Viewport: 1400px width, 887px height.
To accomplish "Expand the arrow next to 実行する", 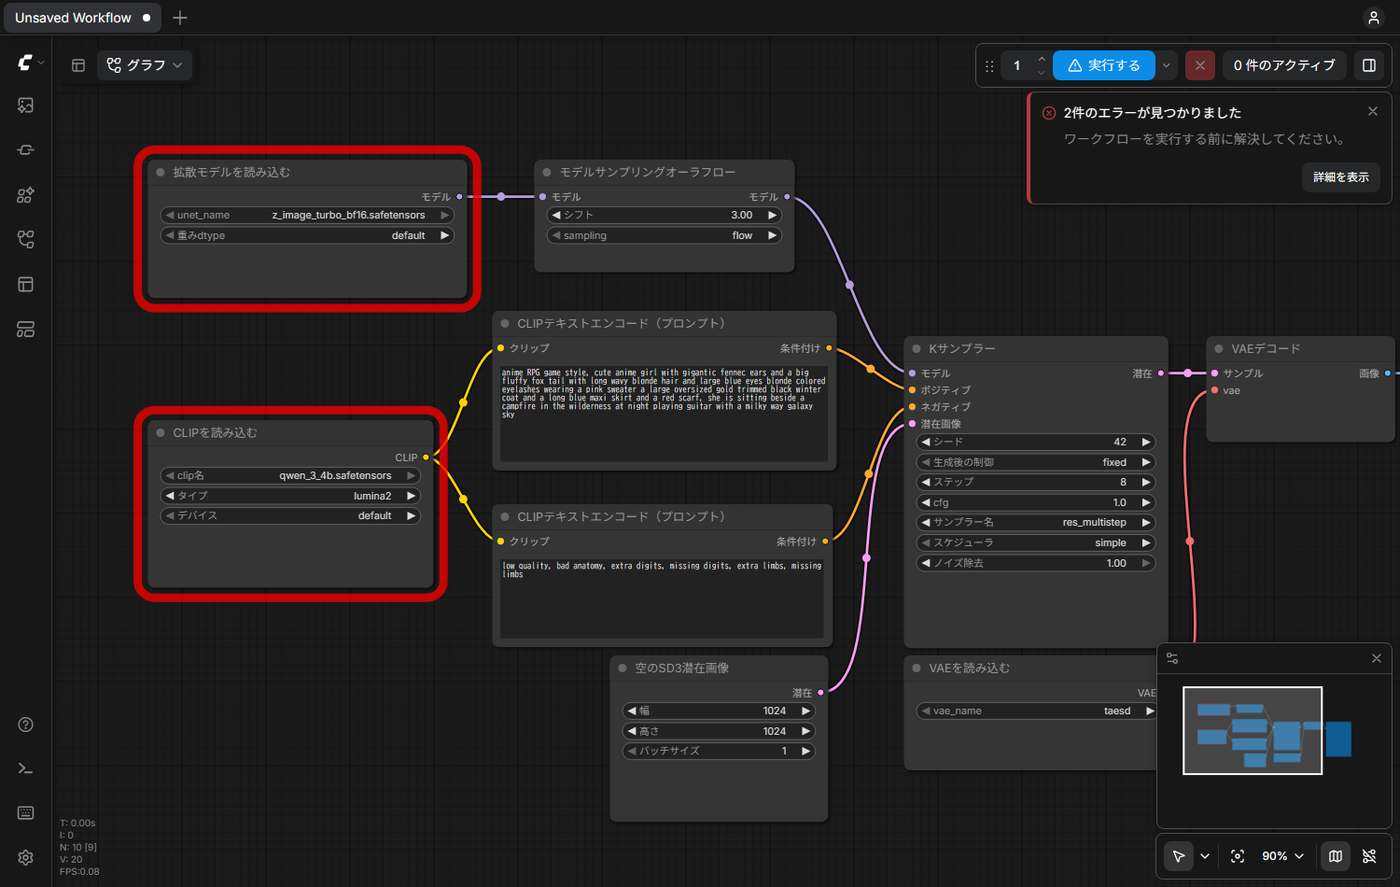I will 1166,65.
